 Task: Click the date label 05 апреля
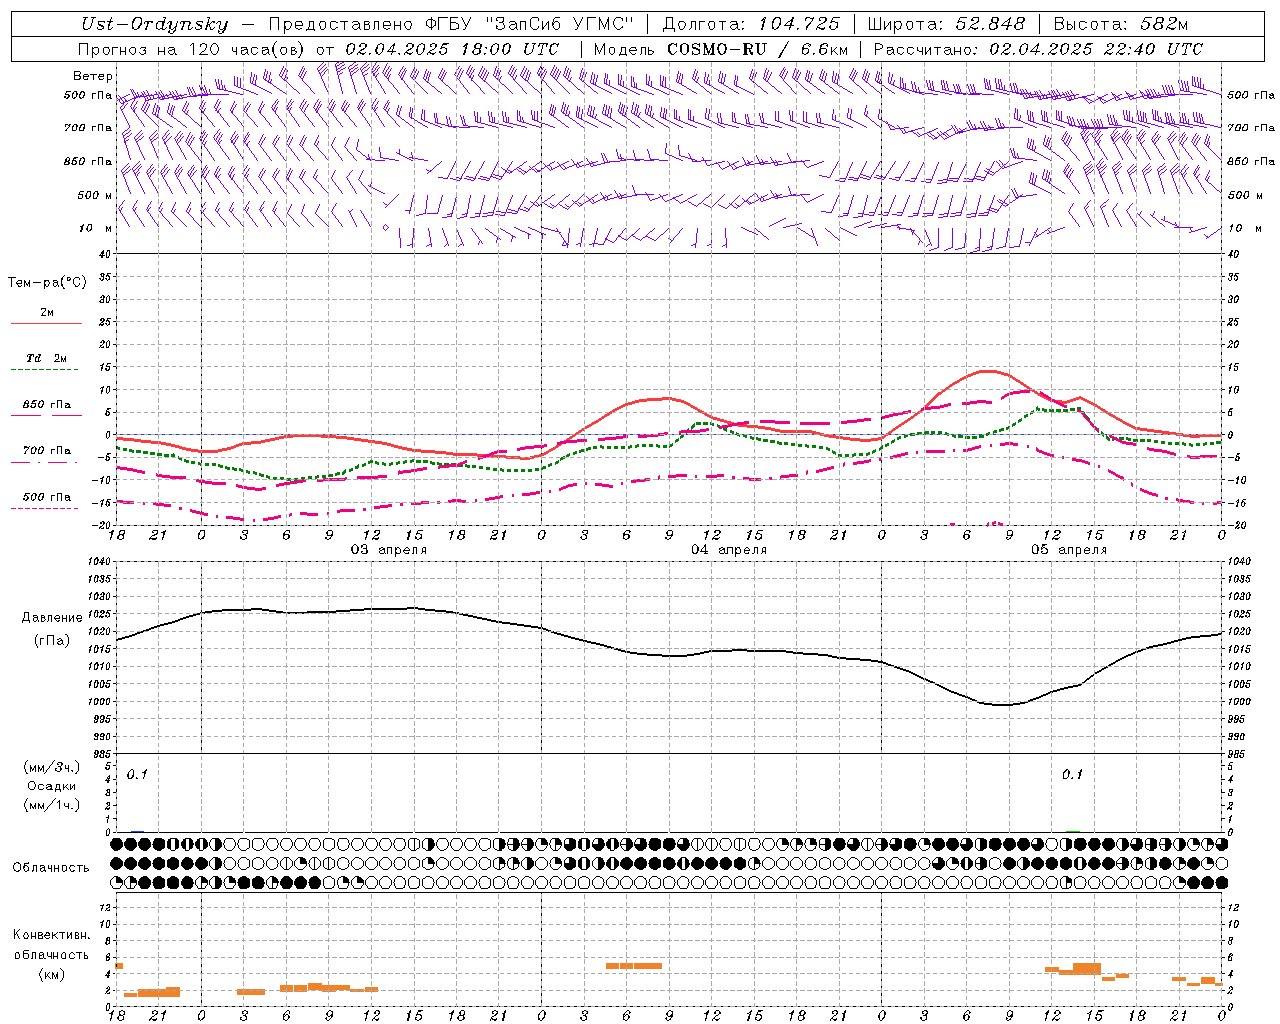coord(1069,550)
